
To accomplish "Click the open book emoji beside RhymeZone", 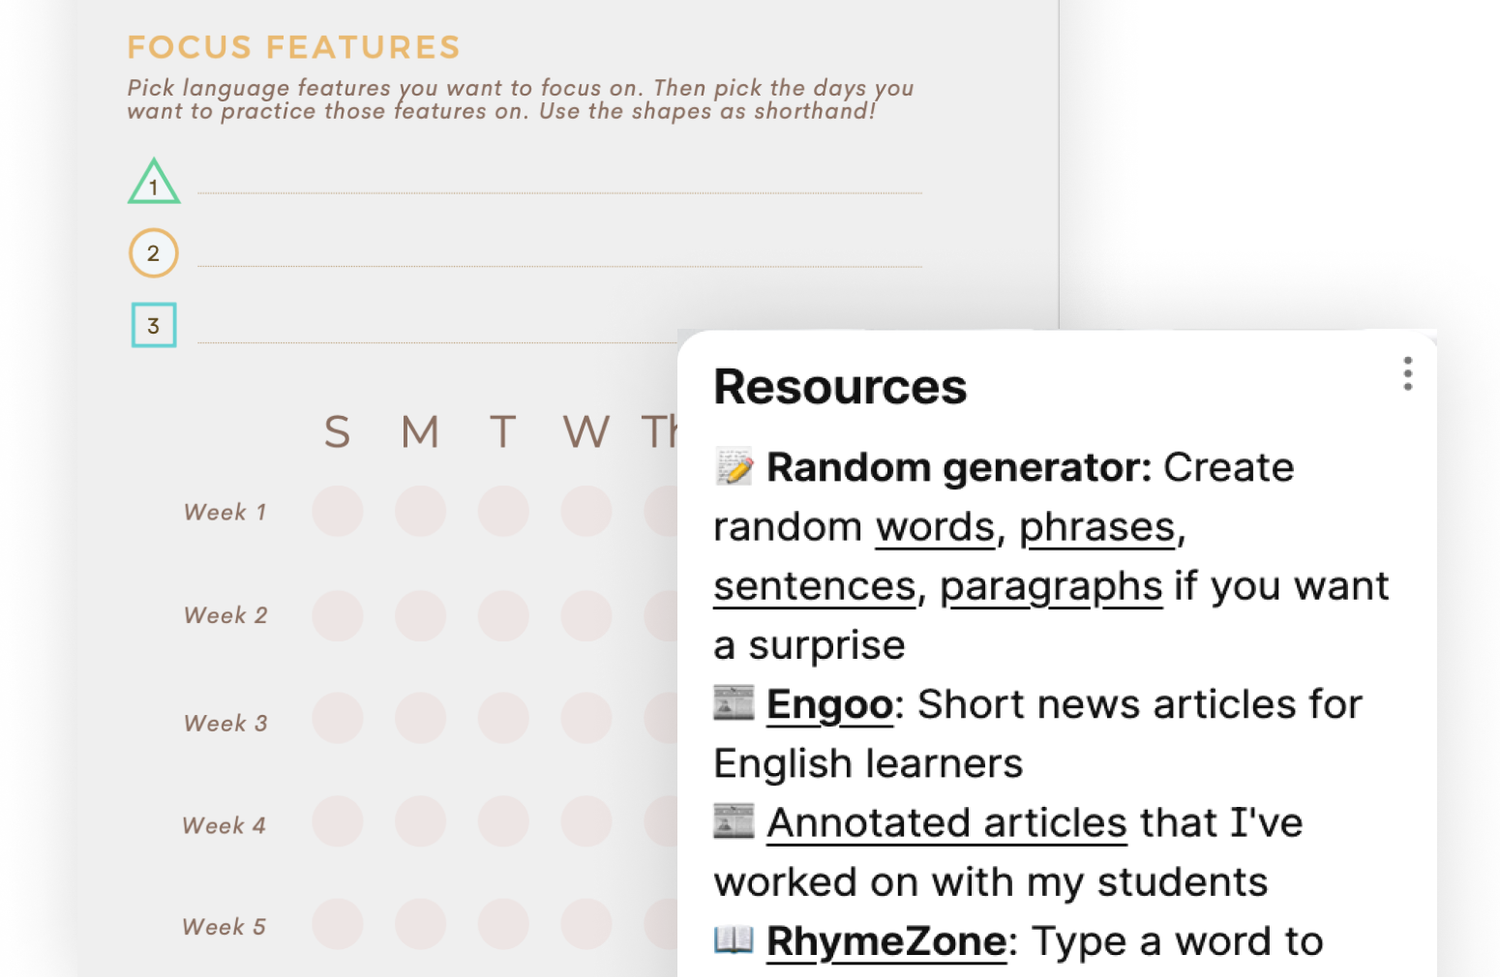I will point(734,939).
